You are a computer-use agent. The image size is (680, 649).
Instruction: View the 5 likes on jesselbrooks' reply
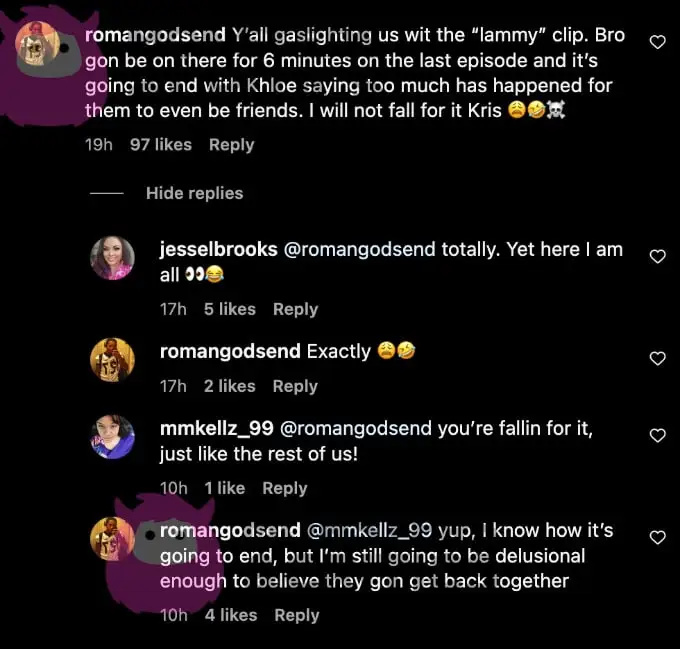(x=230, y=310)
